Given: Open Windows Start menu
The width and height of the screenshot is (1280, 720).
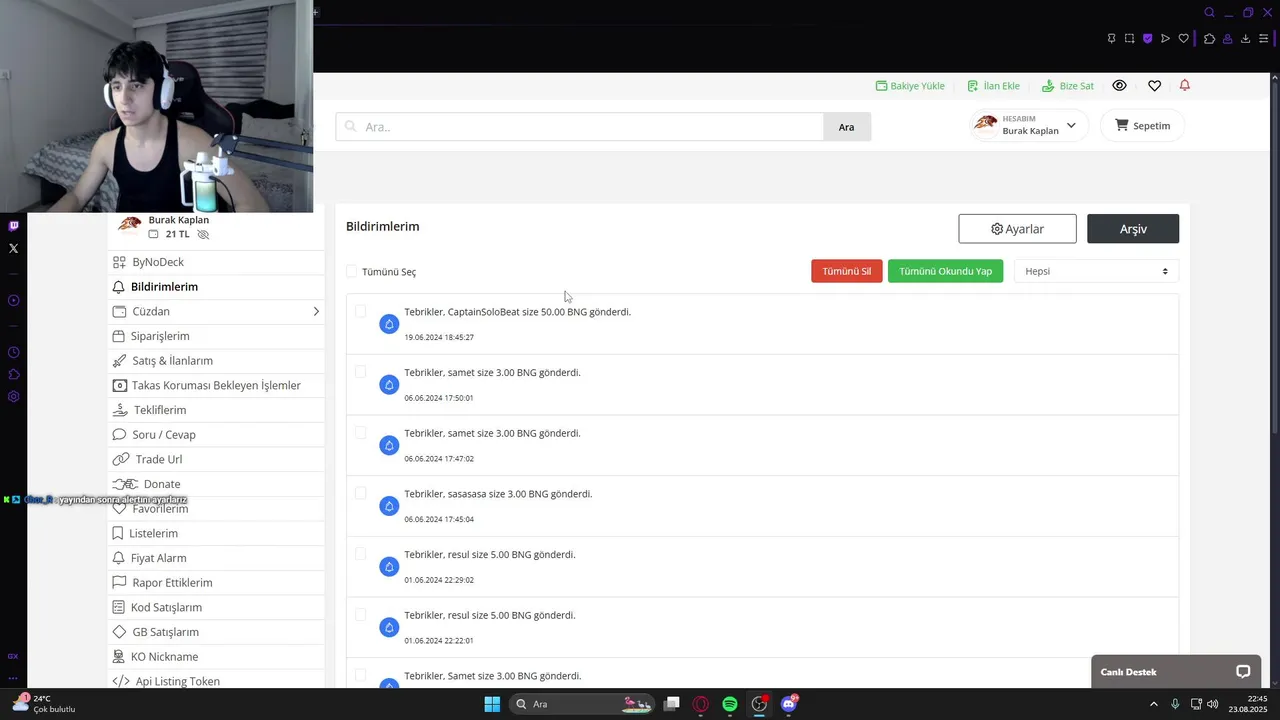Looking at the screenshot, I should (x=492, y=704).
